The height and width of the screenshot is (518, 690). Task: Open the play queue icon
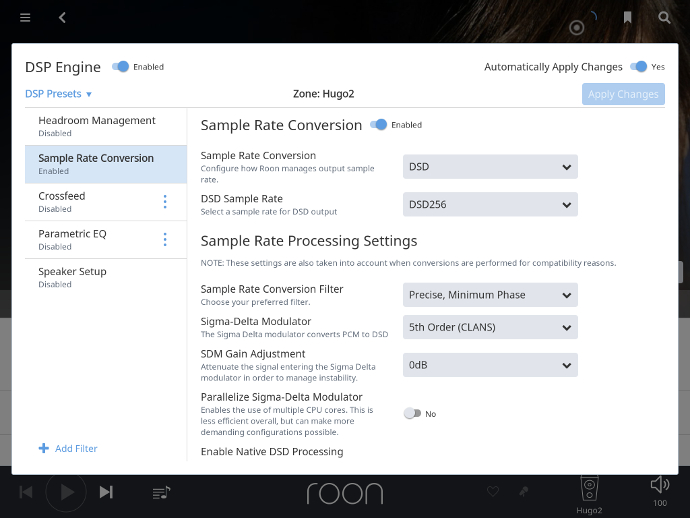pyautogui.click(x=161, y=492)
